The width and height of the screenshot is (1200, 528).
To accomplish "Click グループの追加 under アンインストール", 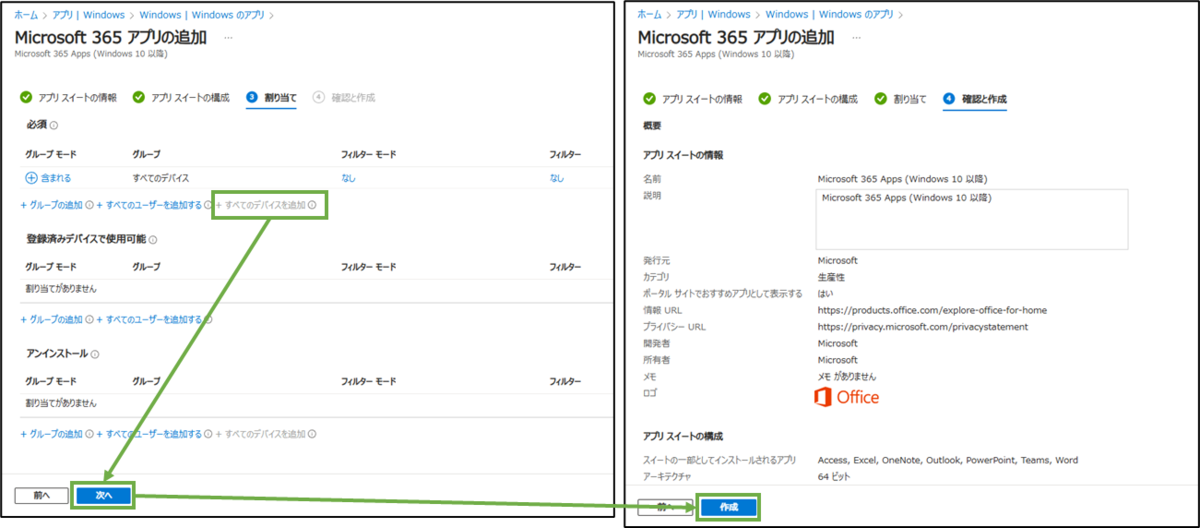I will coord(52,434).
